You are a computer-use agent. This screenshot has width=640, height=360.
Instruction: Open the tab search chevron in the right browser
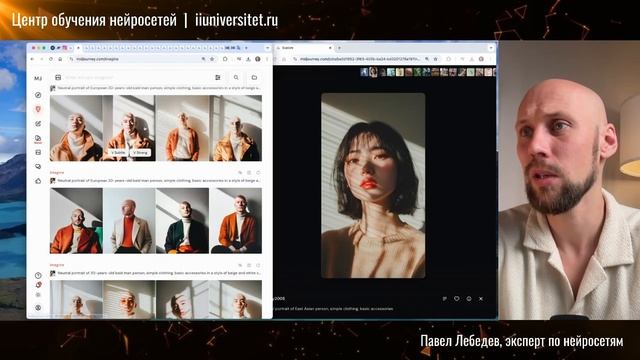tap(491, 48)
